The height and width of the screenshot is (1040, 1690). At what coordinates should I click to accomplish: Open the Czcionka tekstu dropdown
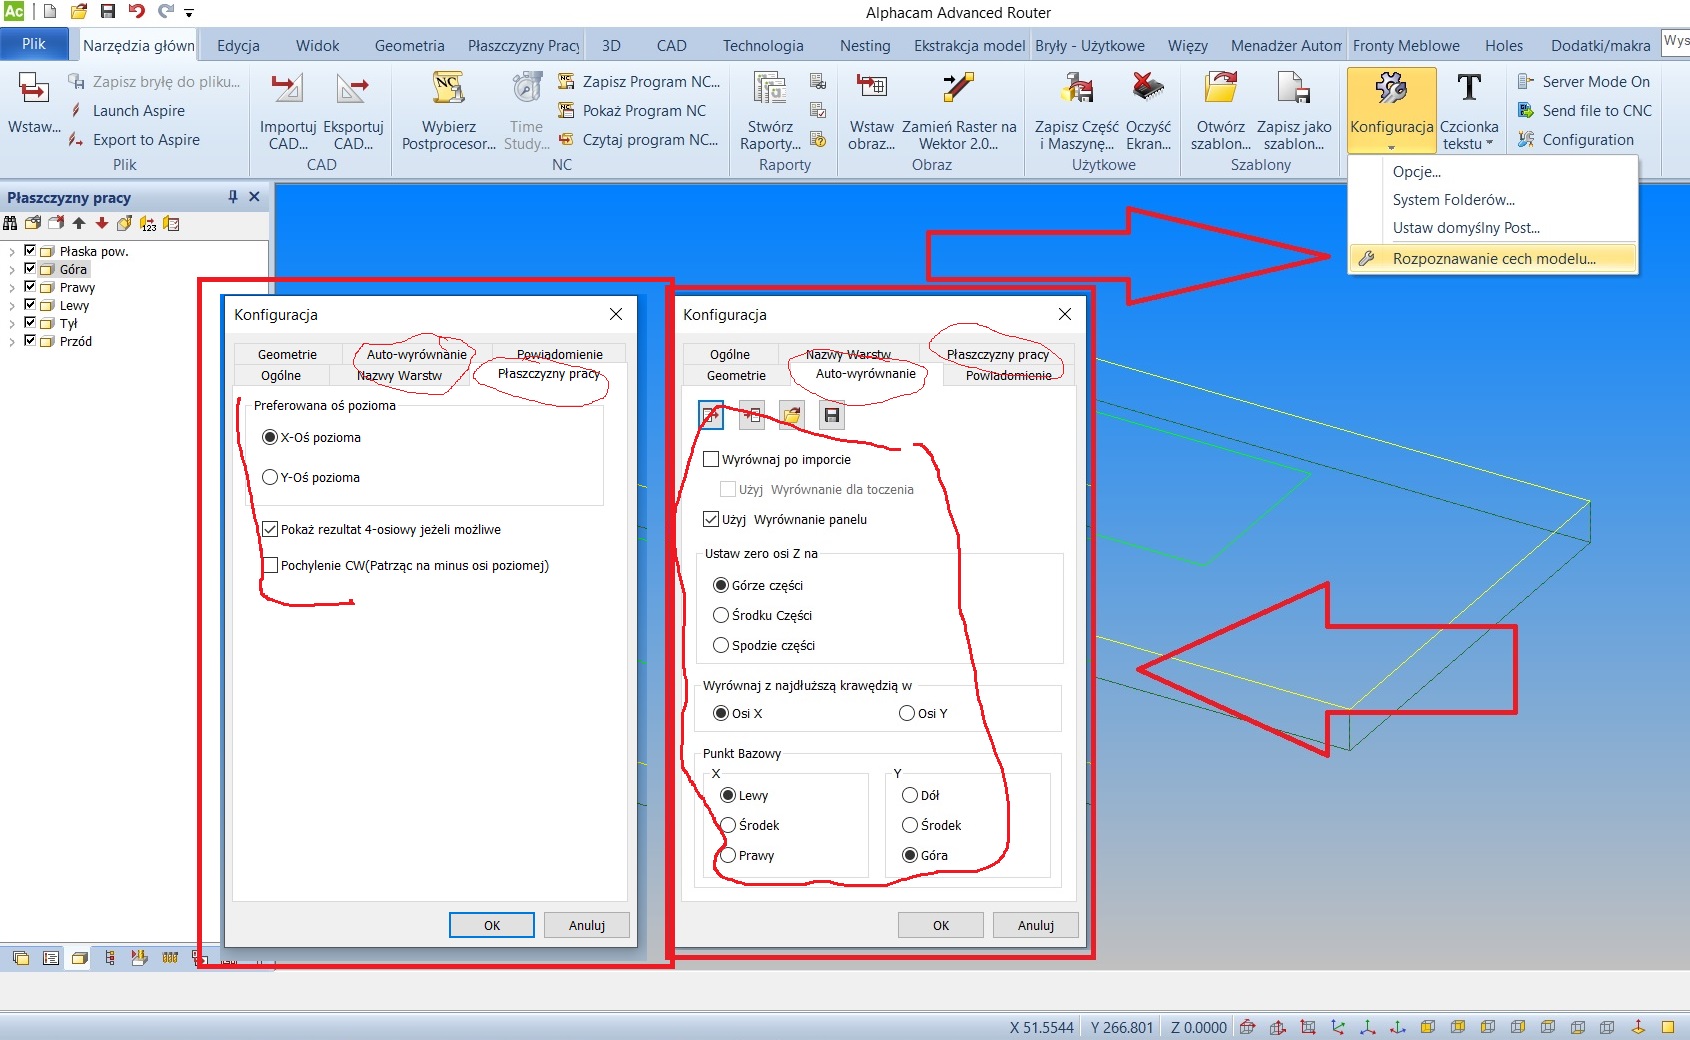coord(1468,110)
